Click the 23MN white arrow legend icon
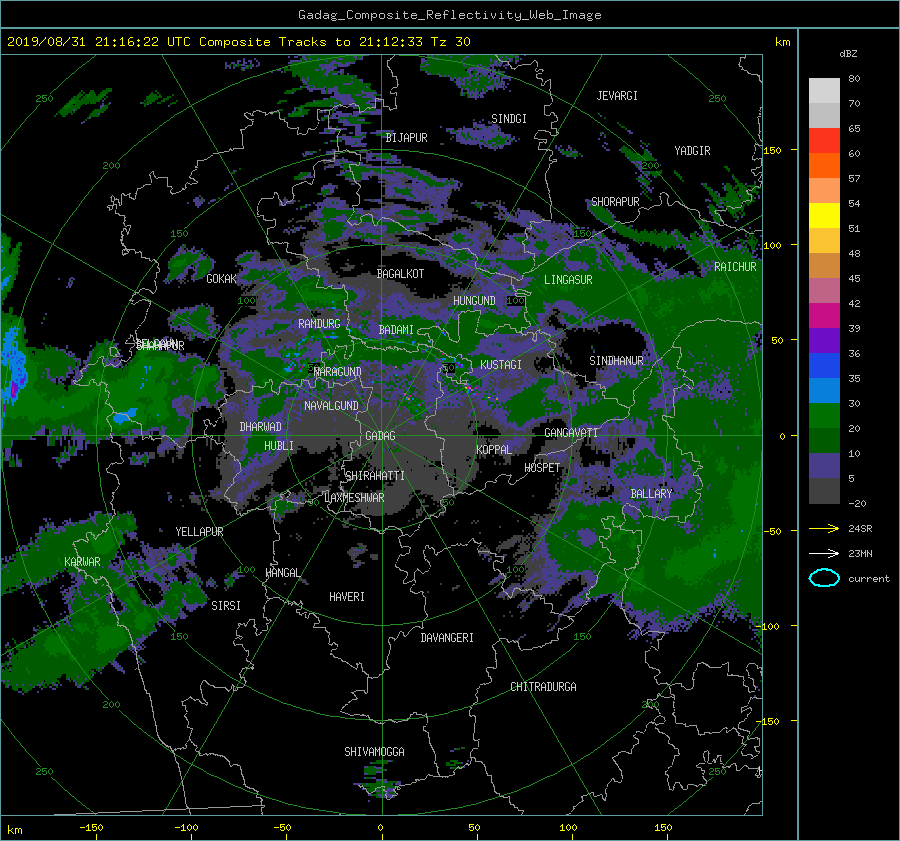Screen dimensions: 900x841 click(824, 553)
